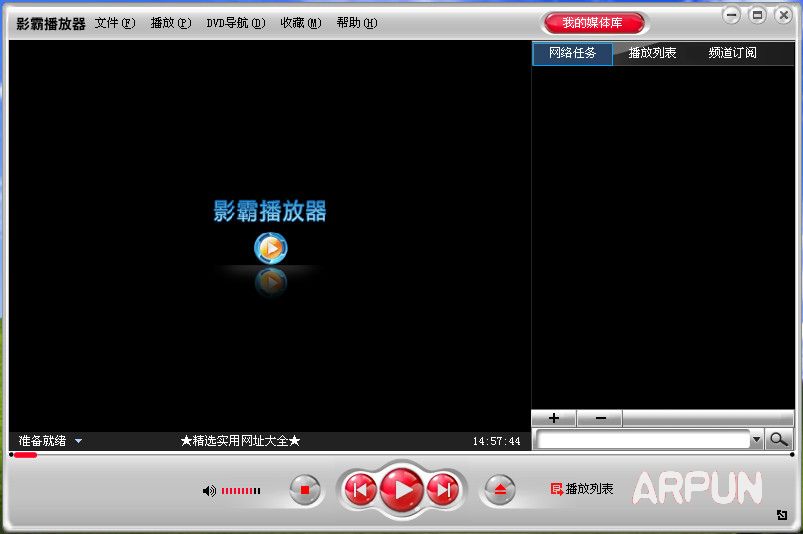The image size is (803, 534).
Task: Expand the search box dropdown arrow
Action: tap(756, 439)
